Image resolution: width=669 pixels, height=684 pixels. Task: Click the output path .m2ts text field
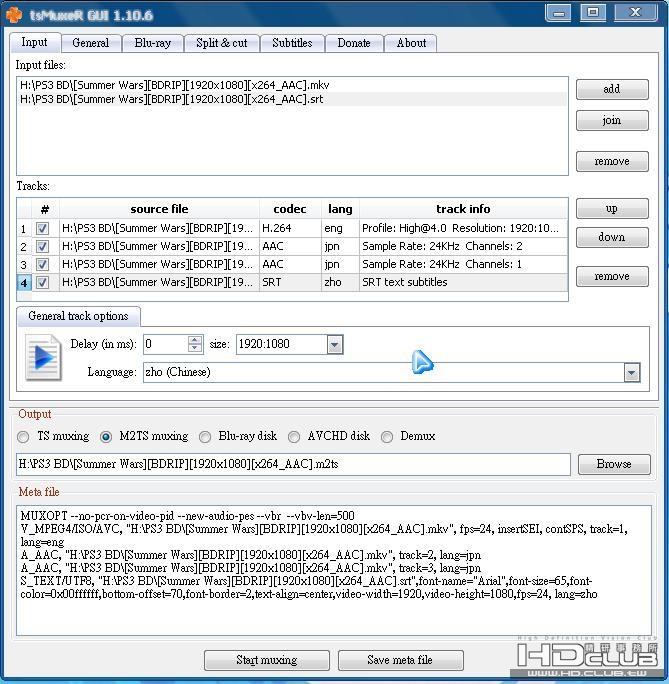click(293, 464)
